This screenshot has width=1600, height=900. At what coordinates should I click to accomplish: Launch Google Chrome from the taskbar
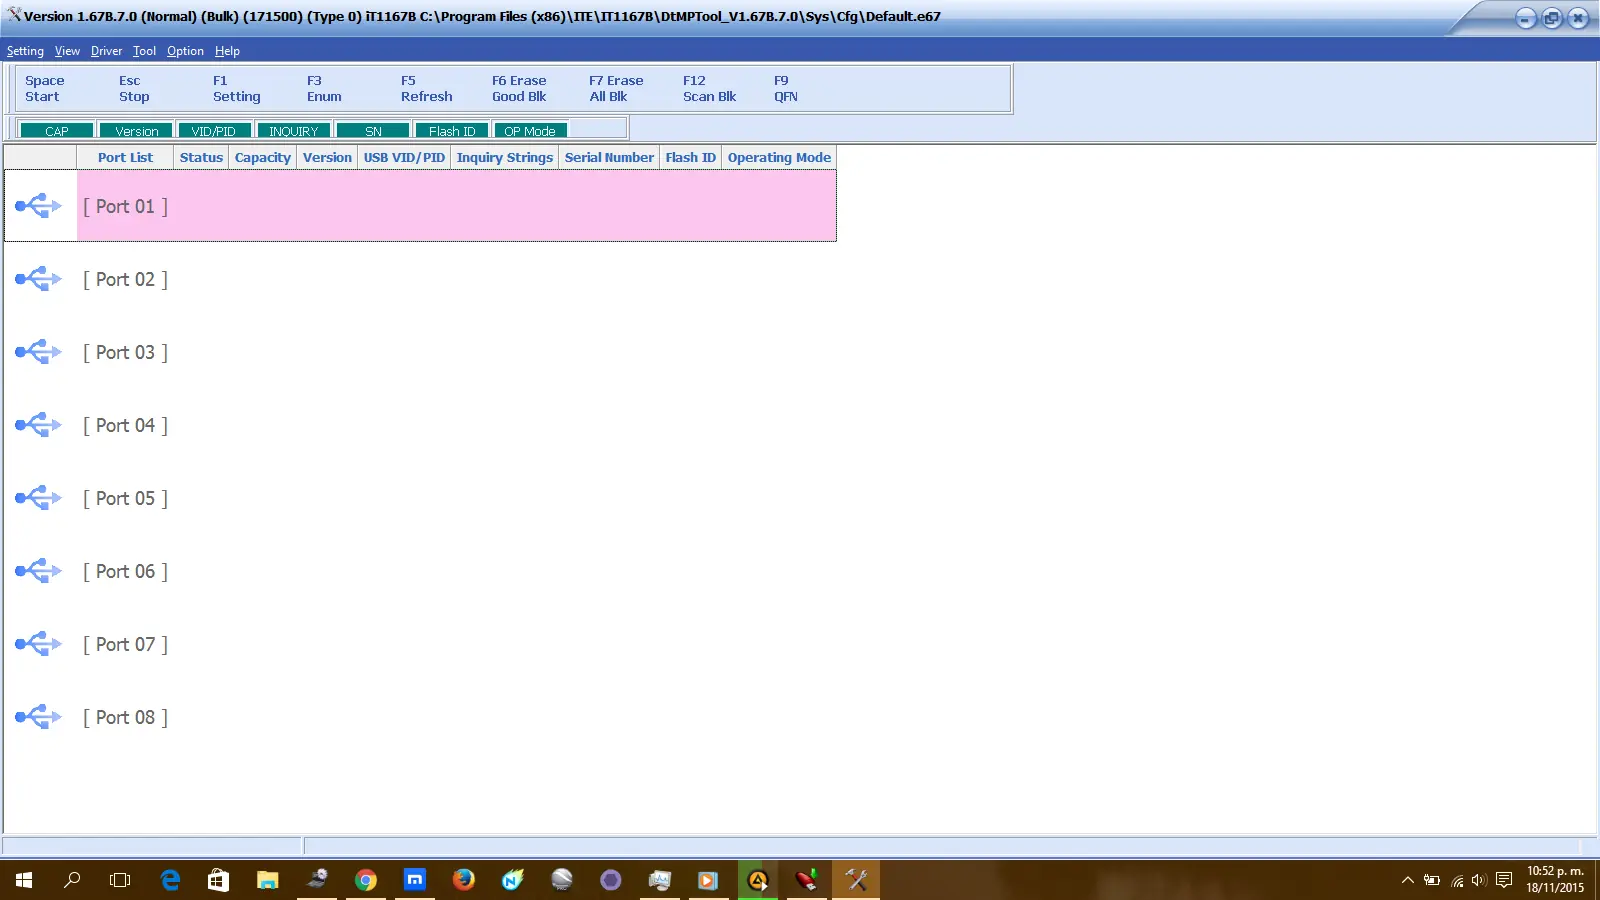coord(366,880)
